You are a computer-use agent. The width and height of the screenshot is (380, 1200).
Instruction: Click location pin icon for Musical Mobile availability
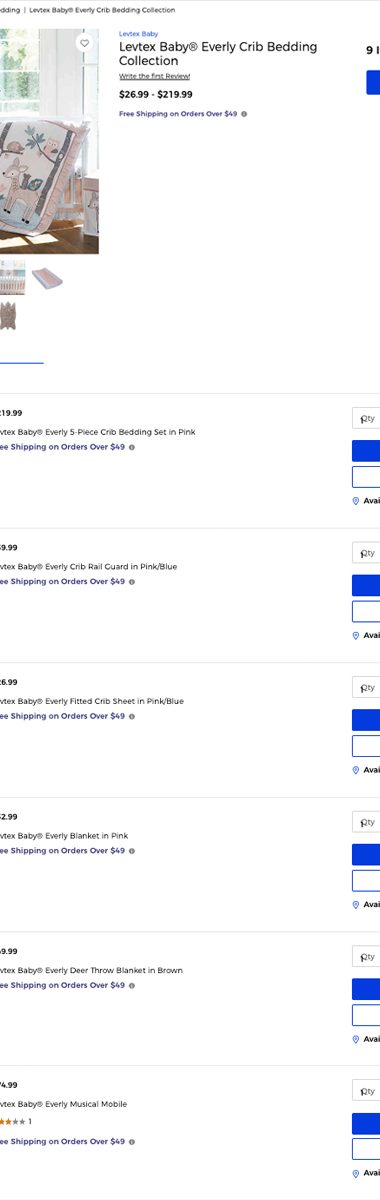[x=356, y=1173]
